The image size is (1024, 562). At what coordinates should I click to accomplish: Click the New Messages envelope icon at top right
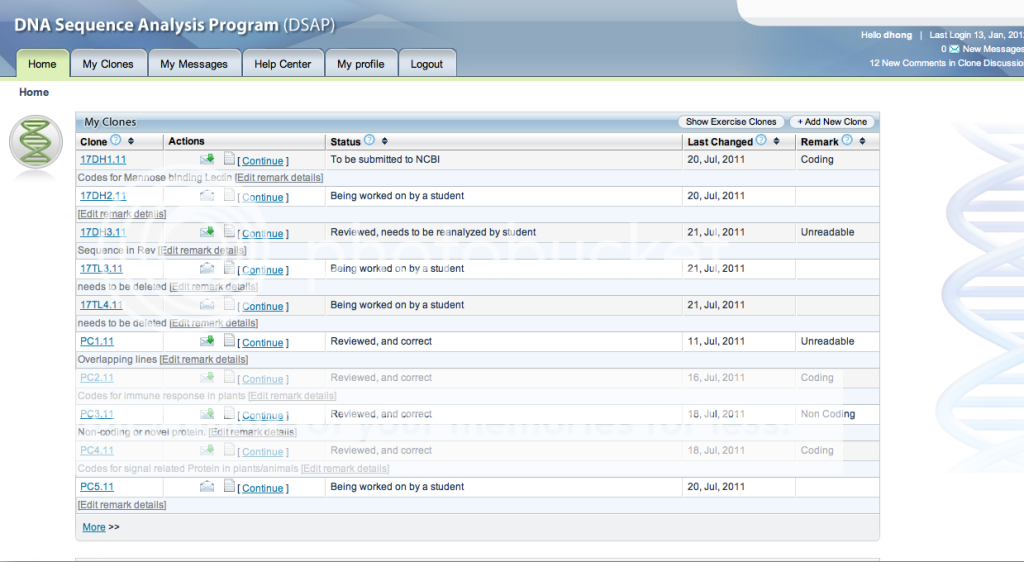[x=954, y=49]
